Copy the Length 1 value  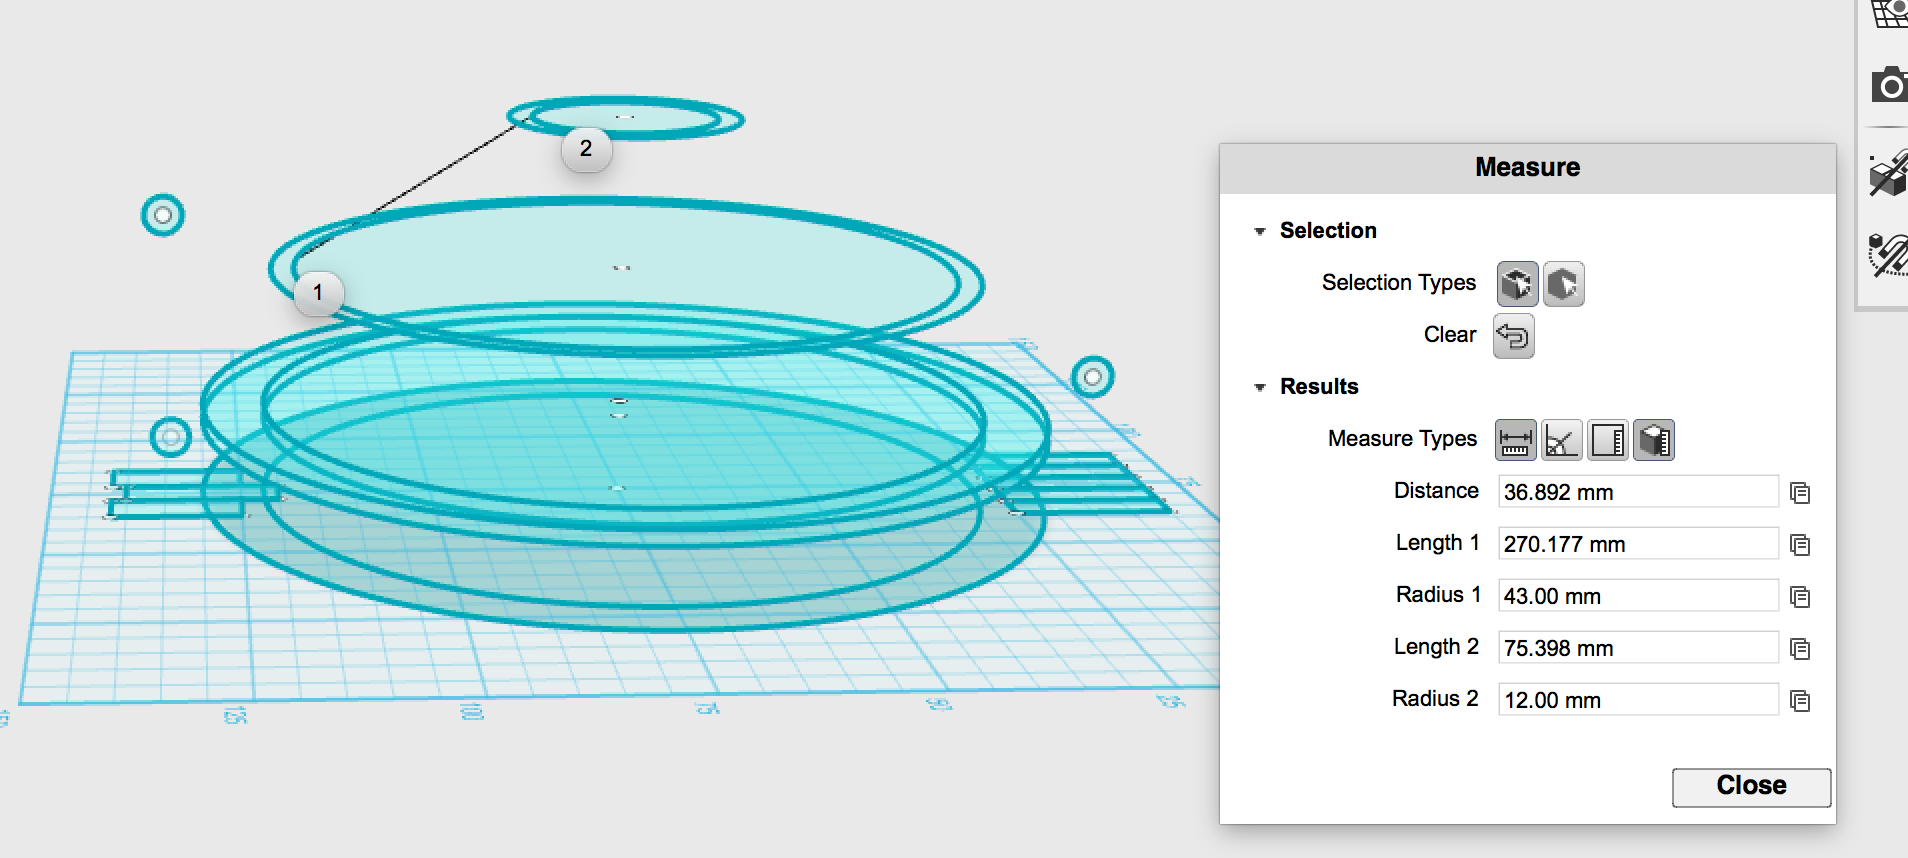[x=1800, y=545]
